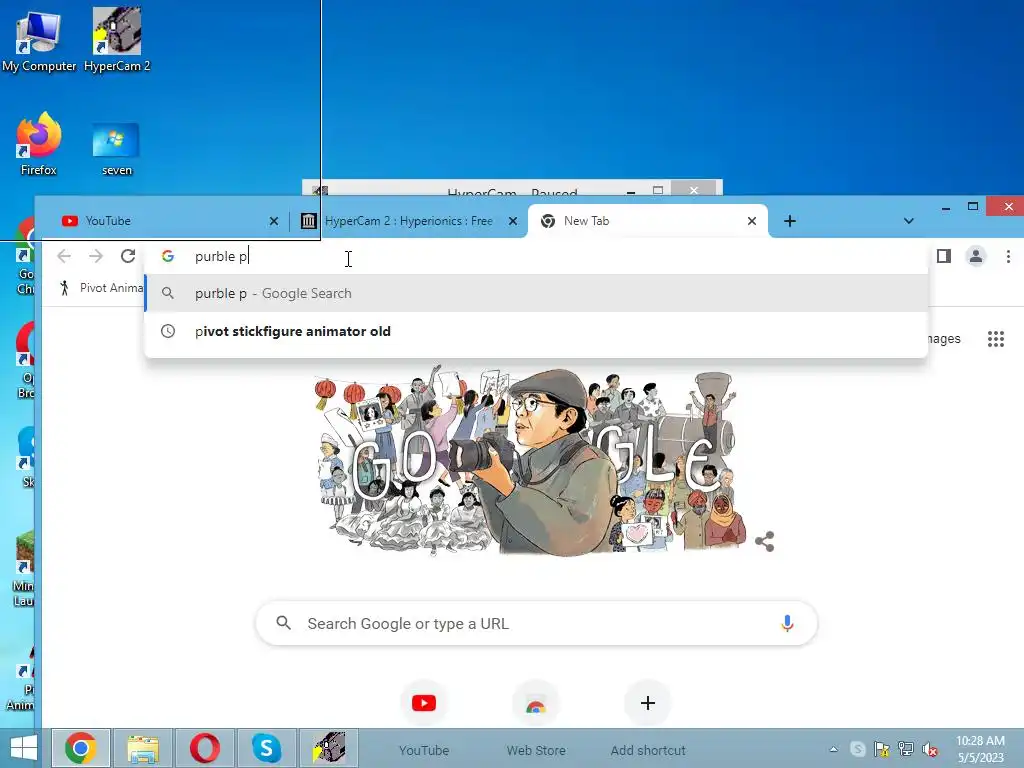The height and width of the screenshot is (768, 1024).
Task: Maximize the Chrome window
Action: (972, 207)
